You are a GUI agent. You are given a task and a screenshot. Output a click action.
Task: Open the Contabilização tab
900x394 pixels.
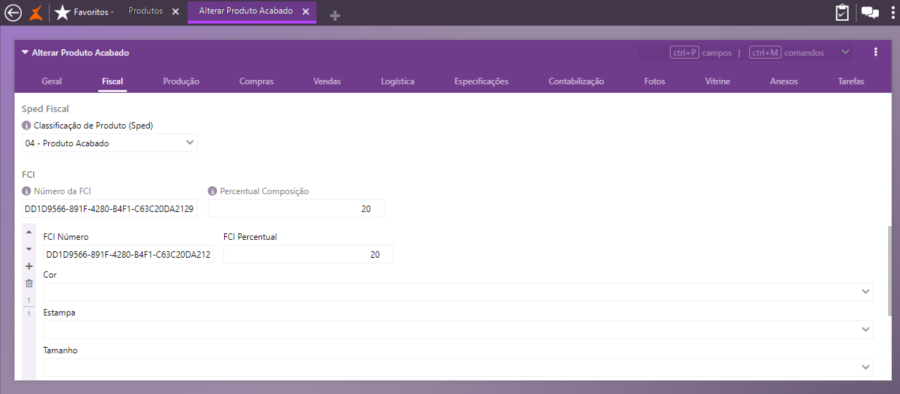pyautogui.click(x=576, y=82)
